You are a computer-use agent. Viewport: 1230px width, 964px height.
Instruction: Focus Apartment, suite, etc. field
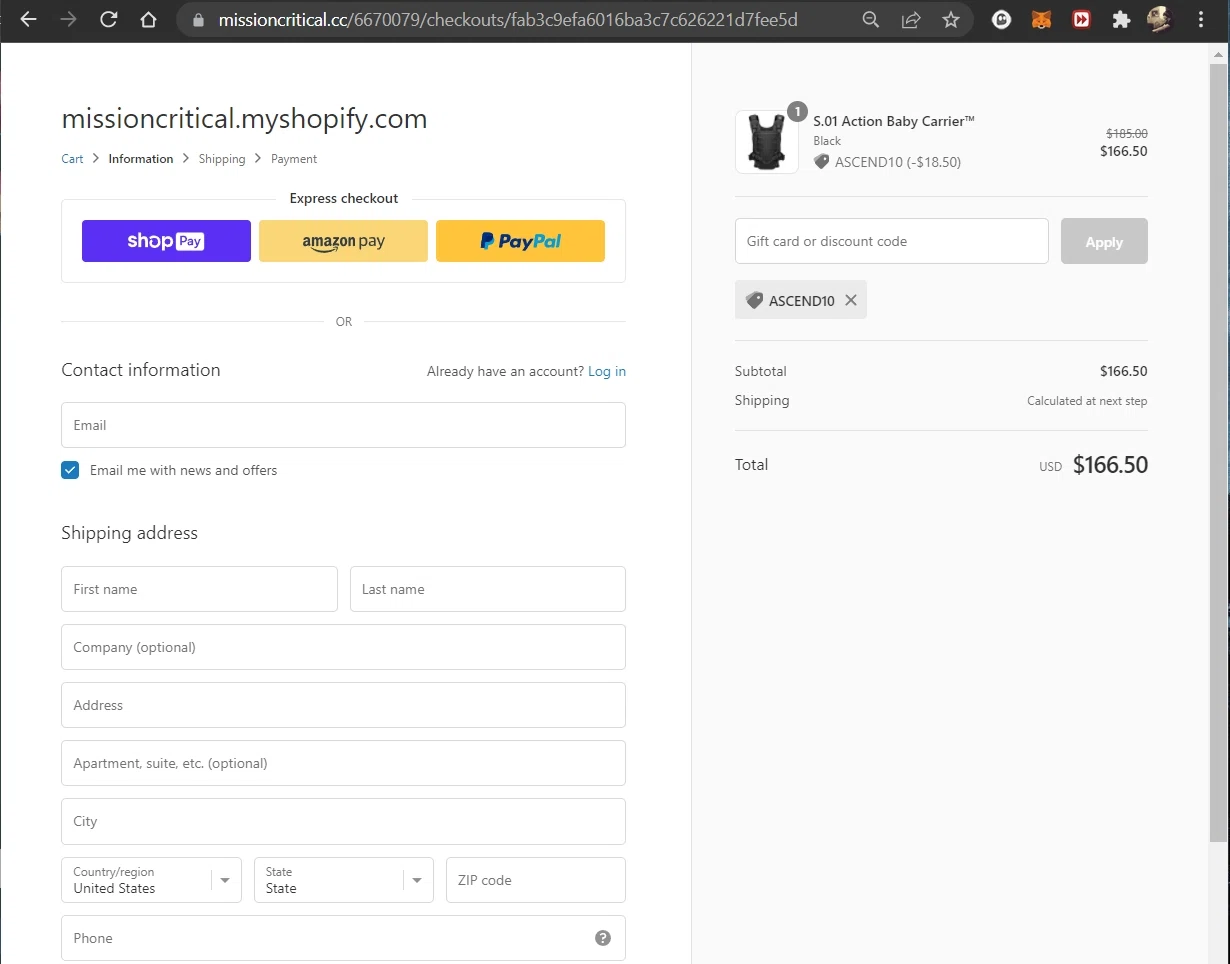tap(343, 763)
